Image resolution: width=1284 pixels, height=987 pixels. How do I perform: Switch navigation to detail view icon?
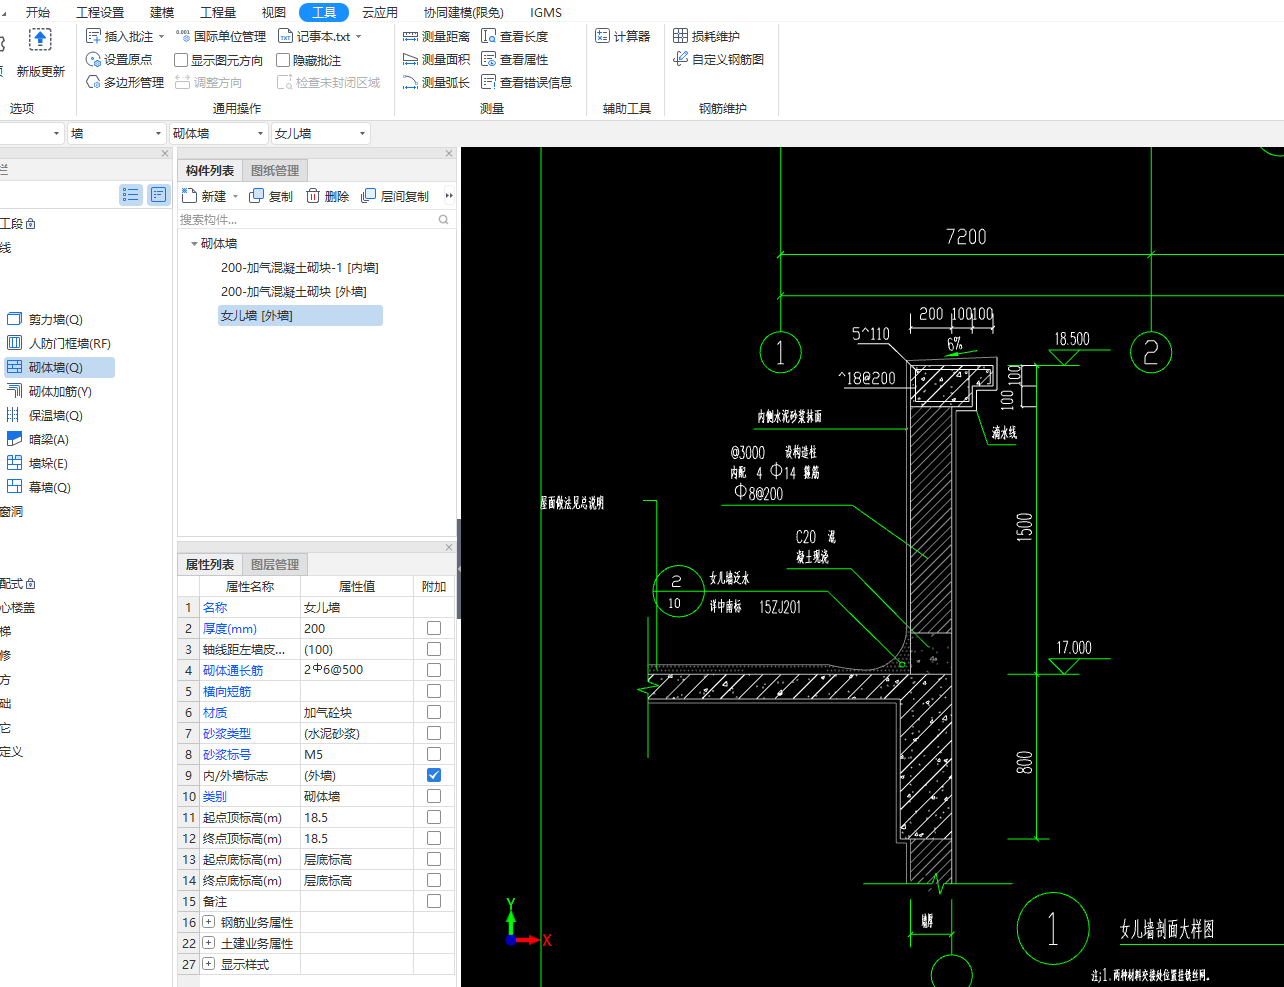[159, 195]
